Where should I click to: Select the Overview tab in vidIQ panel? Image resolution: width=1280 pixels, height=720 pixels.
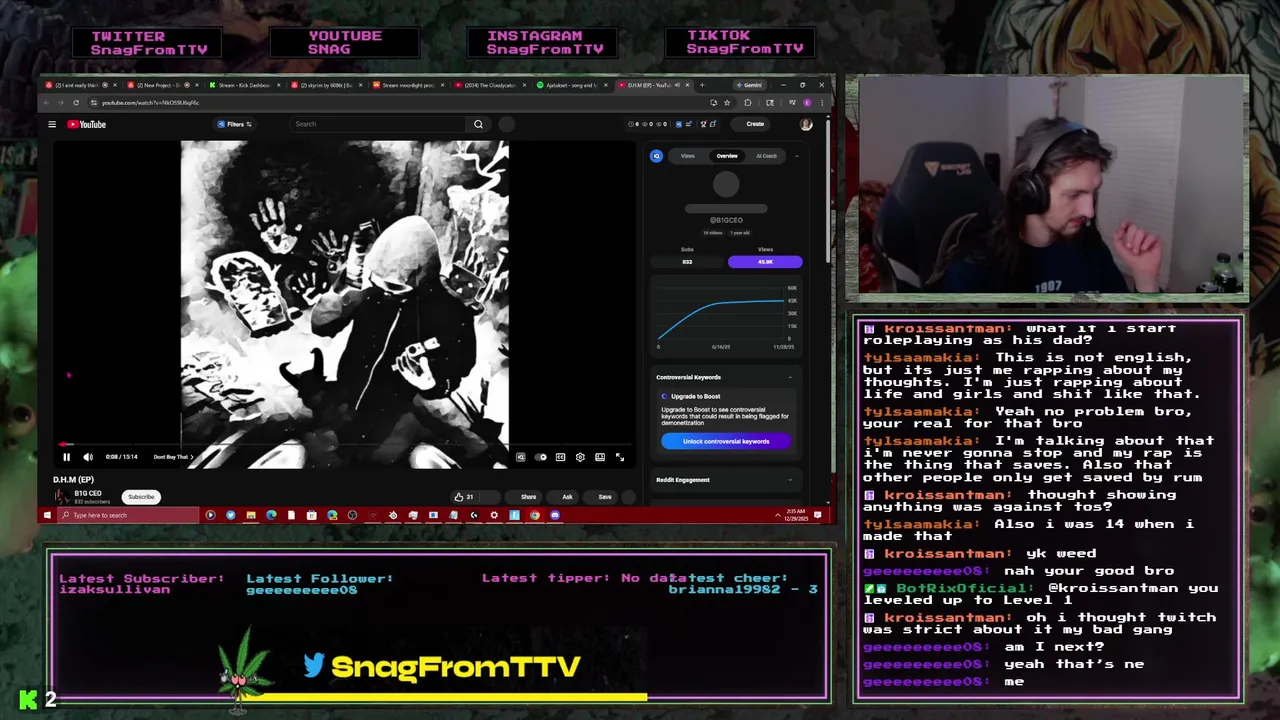[727, 156]
